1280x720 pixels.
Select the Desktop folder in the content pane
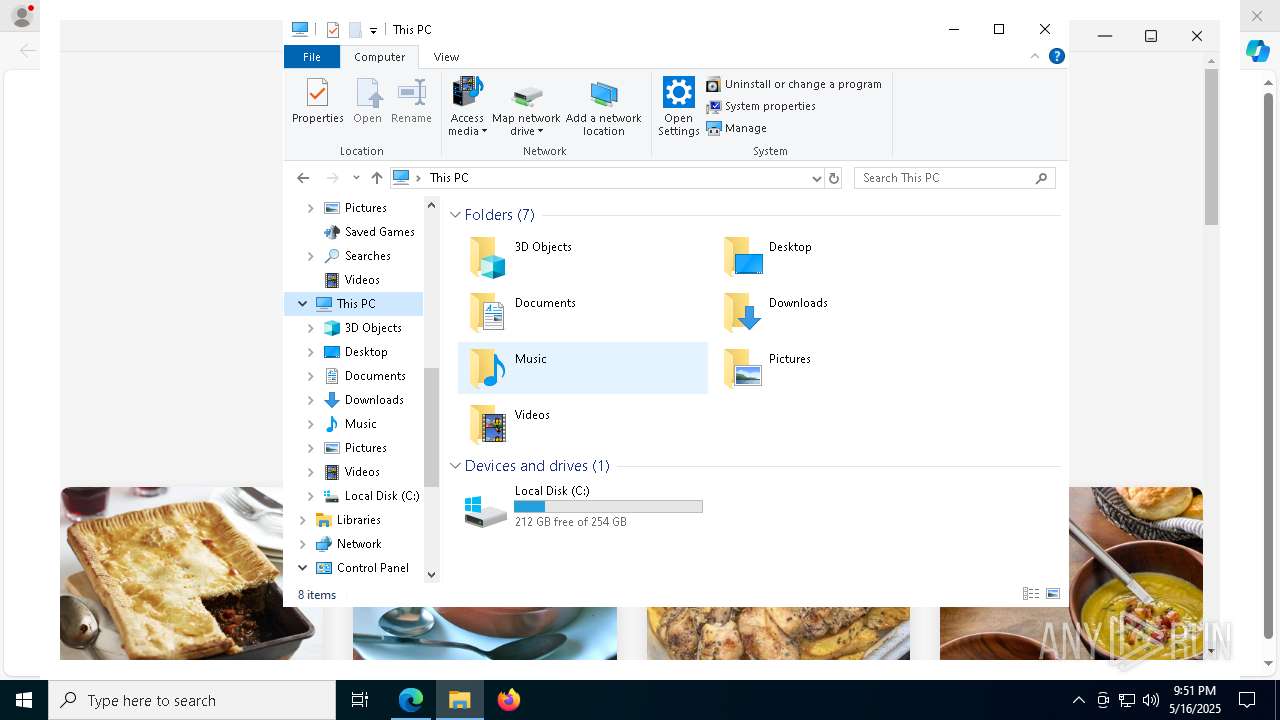coord(836,257)
